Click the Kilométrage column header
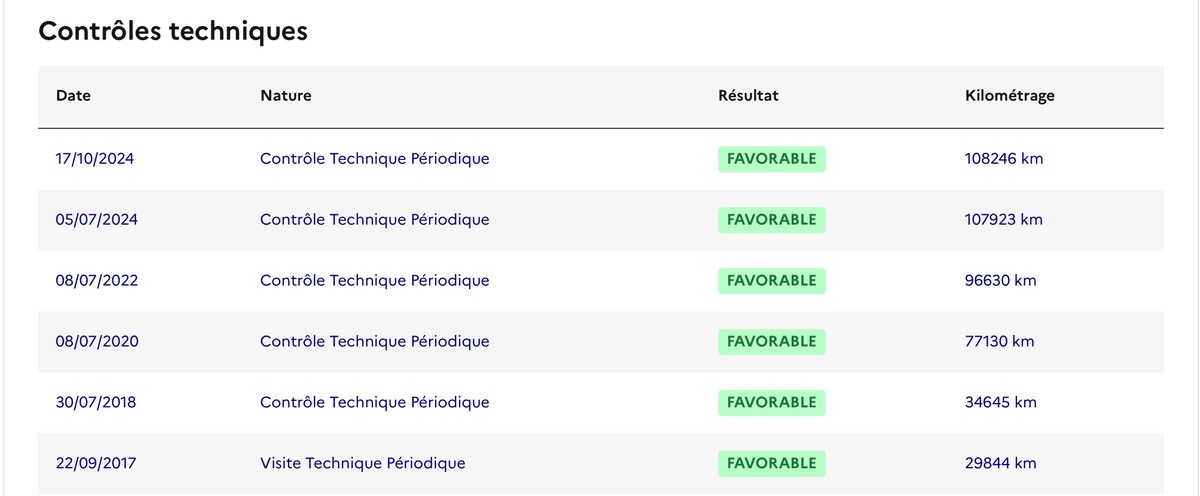The width and height of the screenshot is (1200, 496). [1009, 96]
